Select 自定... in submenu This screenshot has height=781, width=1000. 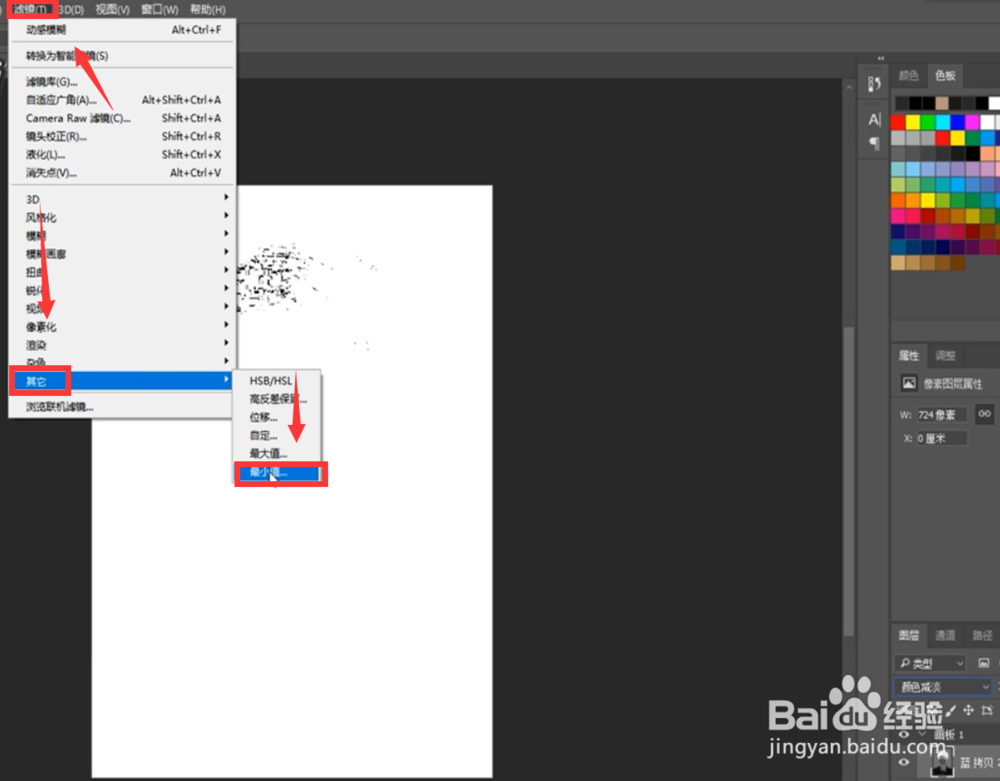(277, 435)
